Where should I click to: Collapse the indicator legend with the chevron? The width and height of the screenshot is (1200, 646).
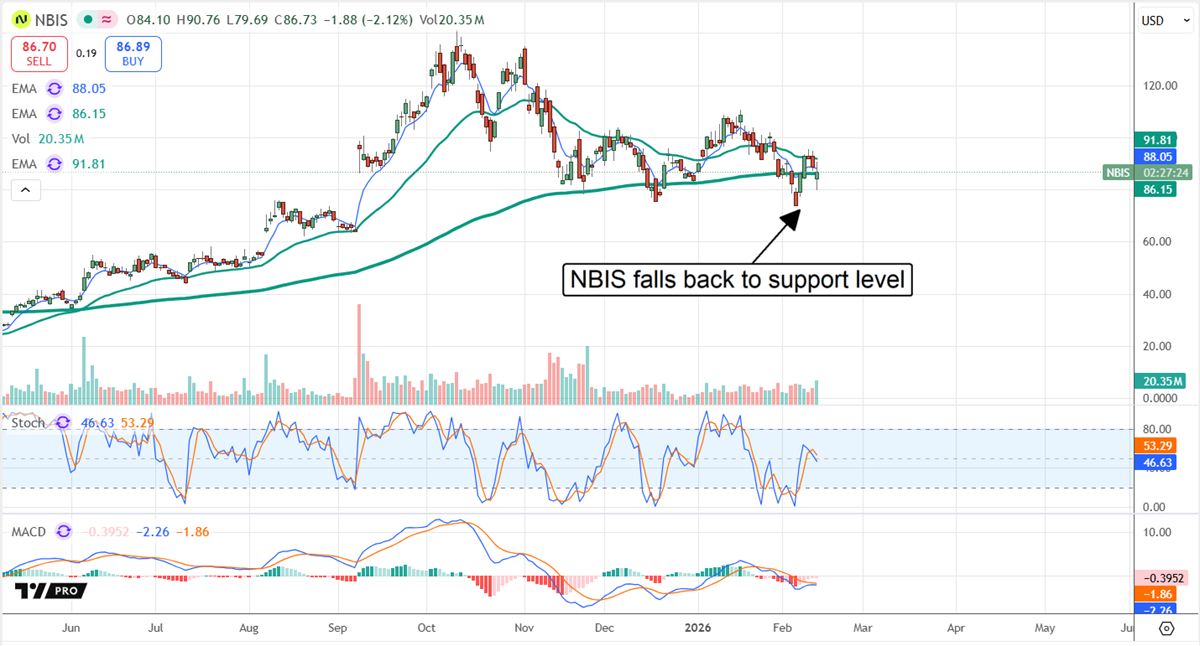25,189
